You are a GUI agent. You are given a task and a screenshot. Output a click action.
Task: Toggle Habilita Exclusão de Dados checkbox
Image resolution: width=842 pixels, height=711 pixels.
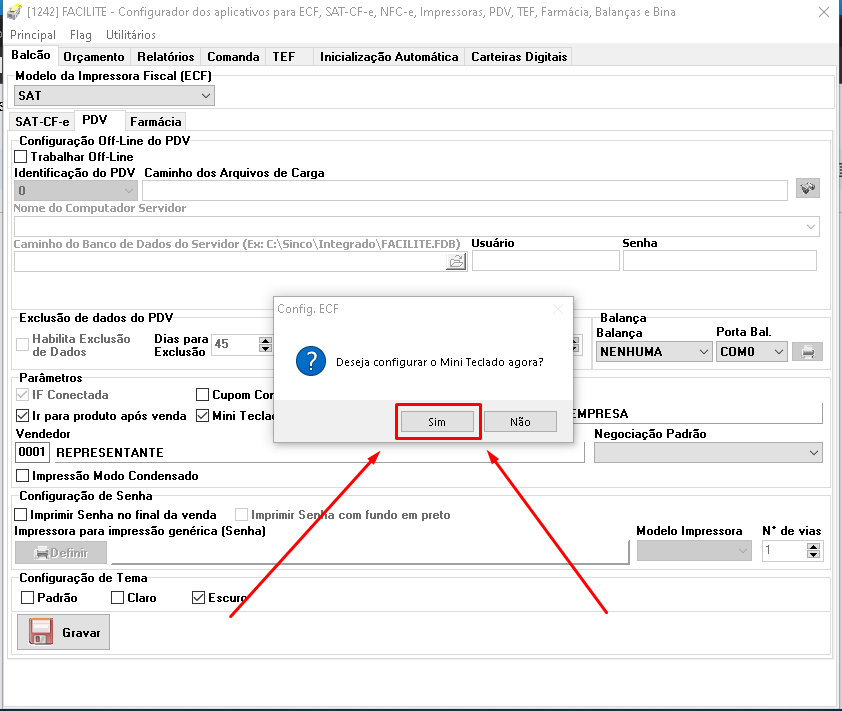23,345
